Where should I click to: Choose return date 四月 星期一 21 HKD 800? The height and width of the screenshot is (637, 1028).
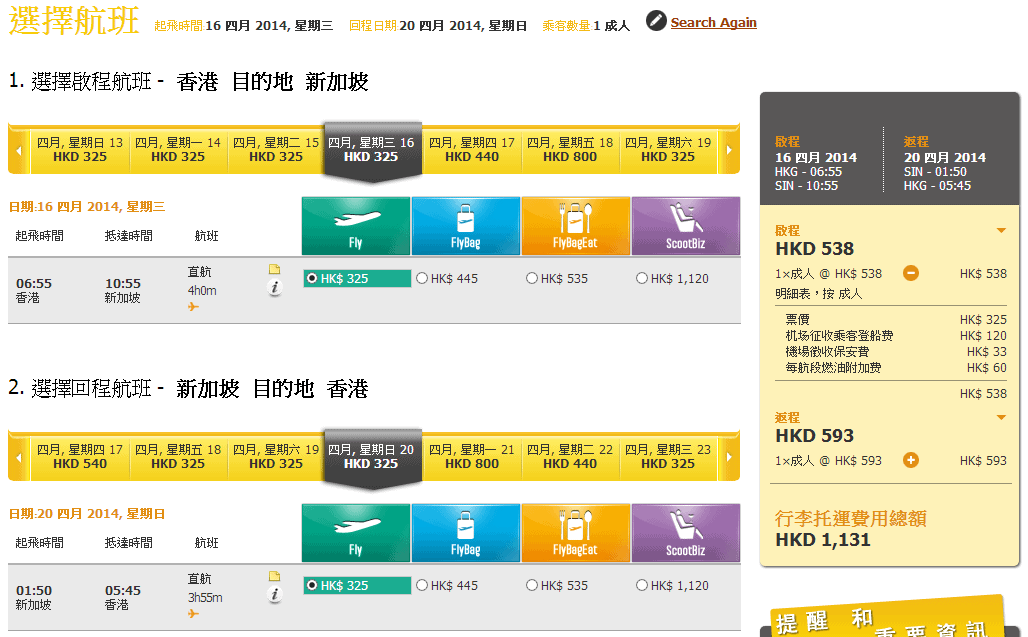click(472, 457)
